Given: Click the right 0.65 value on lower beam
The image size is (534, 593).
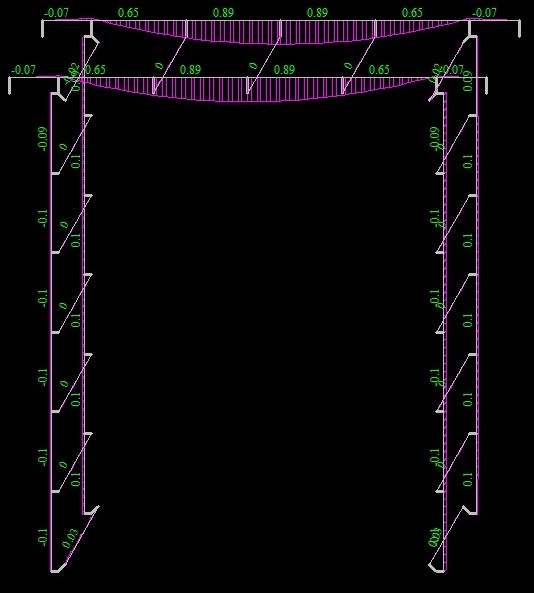Looking at the screenshot, I should pos(379,70).
